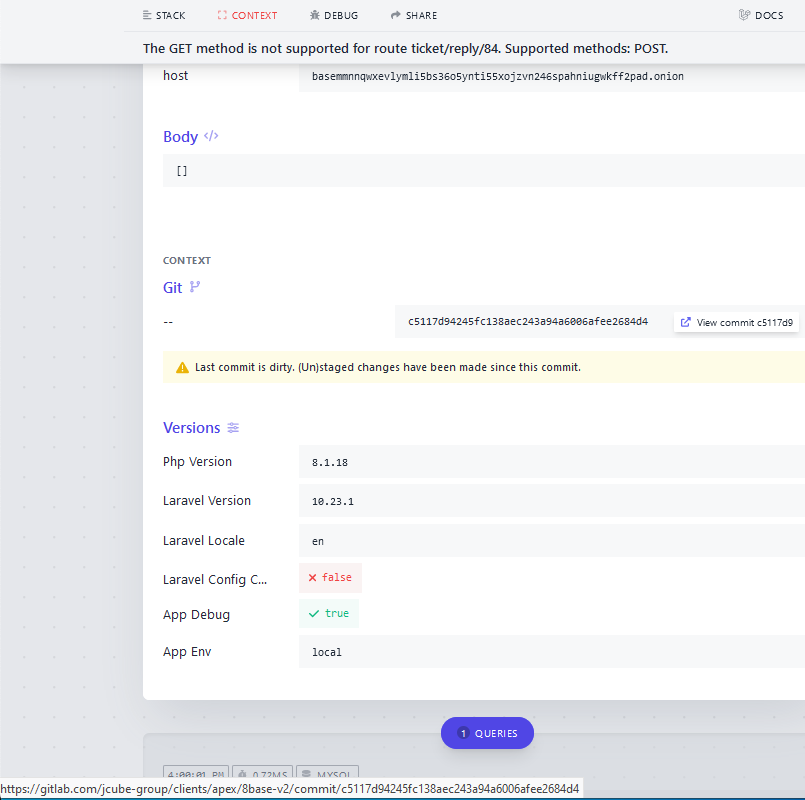Click the share arrow icon

pyautogui.click(x=395, y=15)
